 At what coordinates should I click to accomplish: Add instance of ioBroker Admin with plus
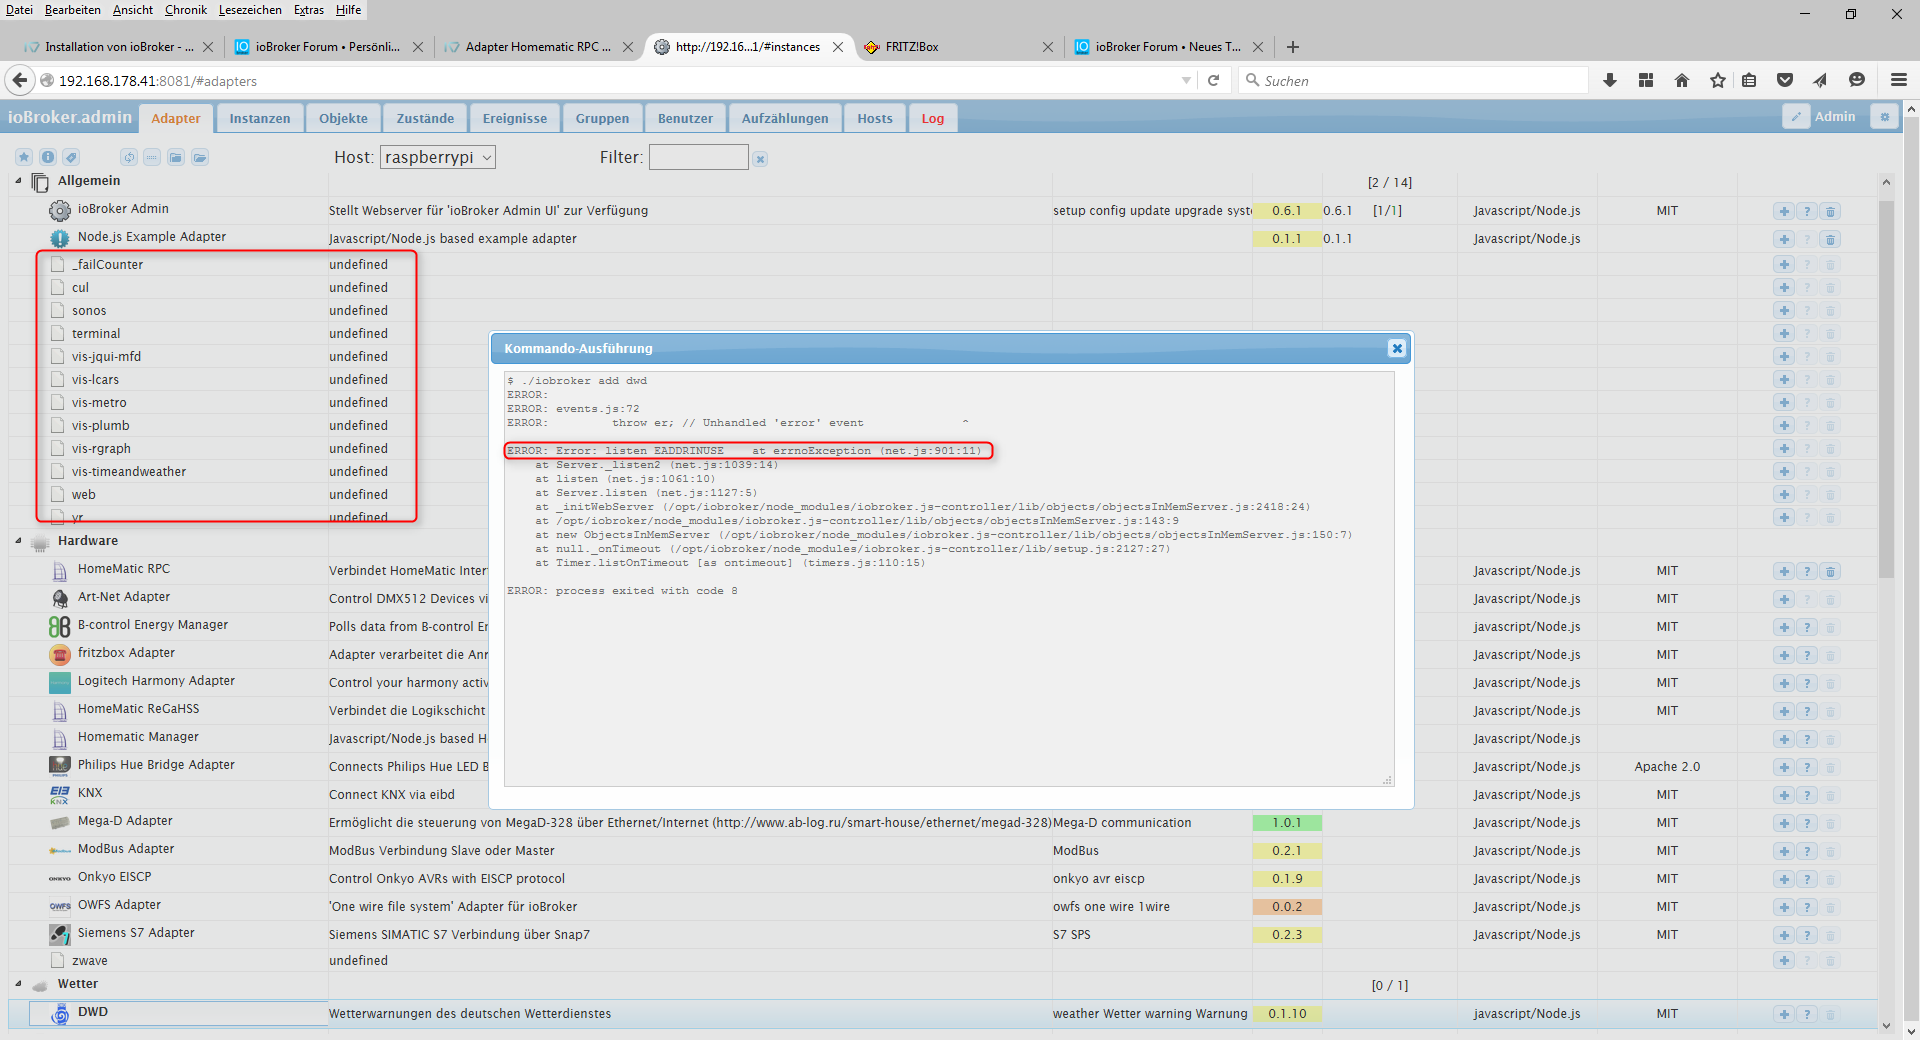click(x=1784, y=211)
